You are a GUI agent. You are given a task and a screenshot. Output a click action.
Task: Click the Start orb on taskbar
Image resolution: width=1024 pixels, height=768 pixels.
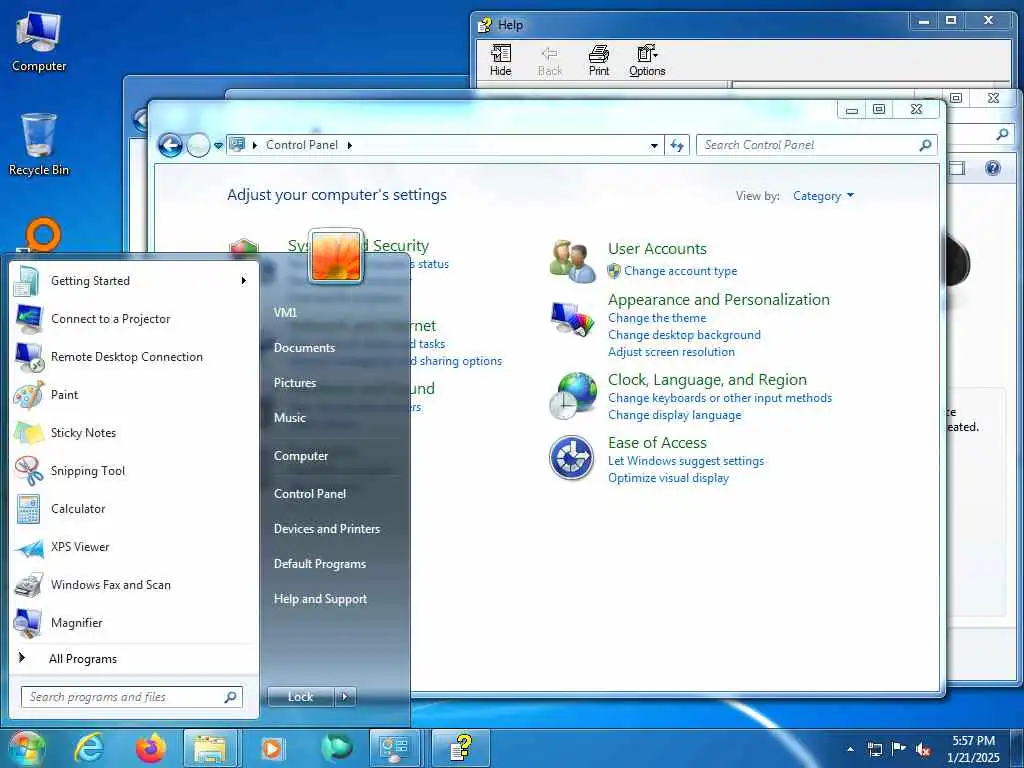point(25,748)
